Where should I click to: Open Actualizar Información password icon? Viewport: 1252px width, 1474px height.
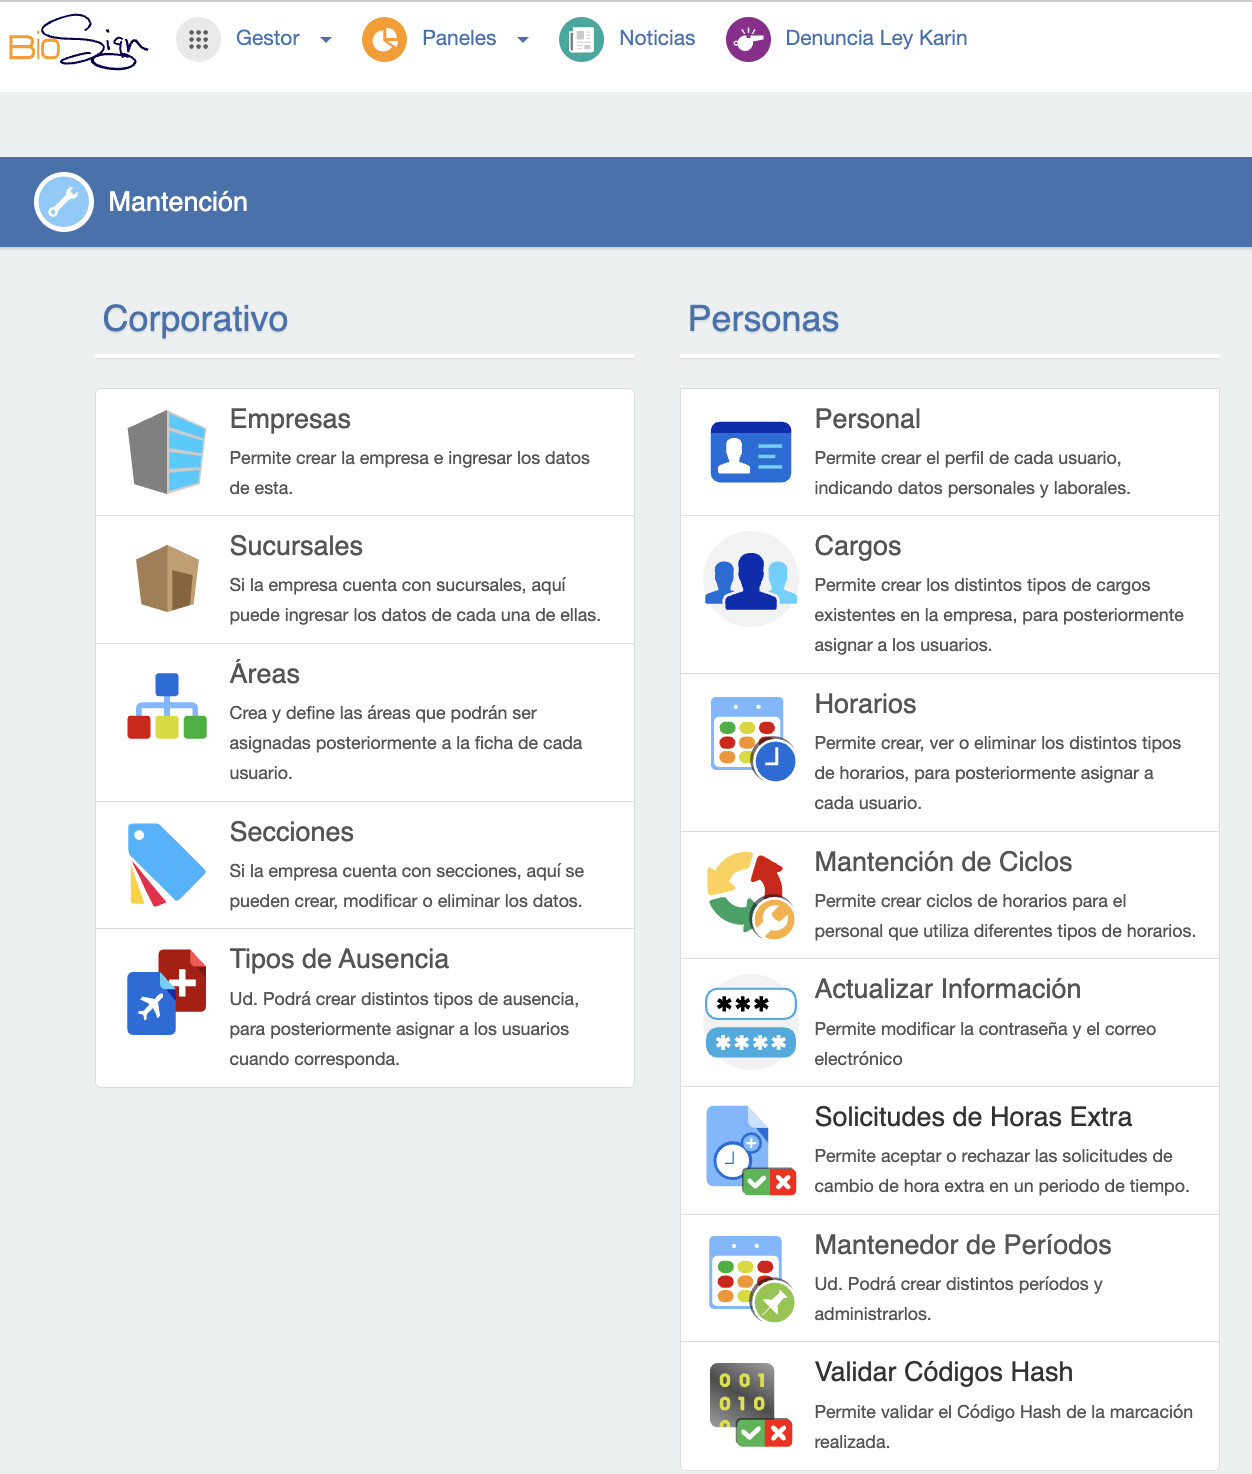click(x=751, y=1022)
